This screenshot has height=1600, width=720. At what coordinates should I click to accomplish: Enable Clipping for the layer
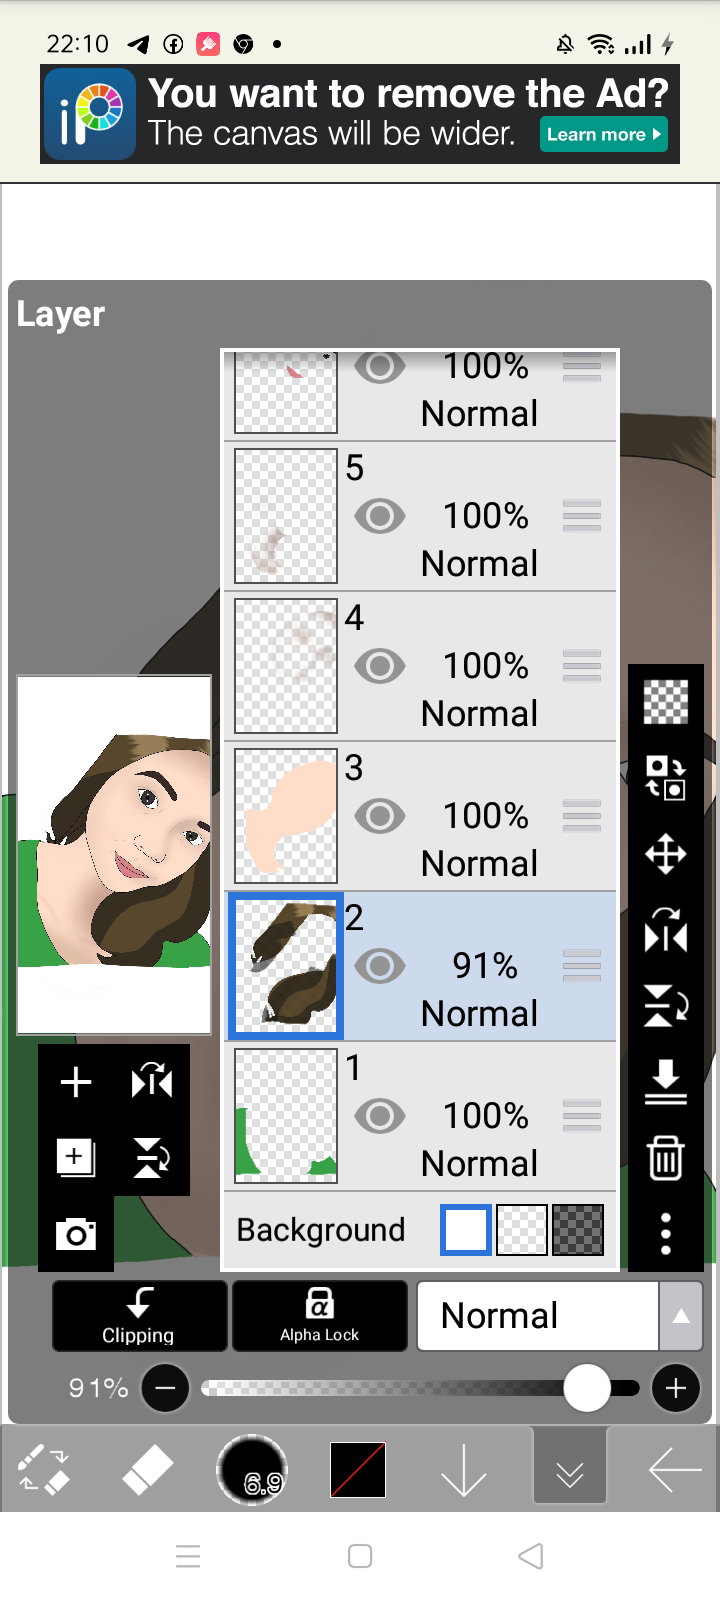pyautogui.click(x=139, y=1316)
